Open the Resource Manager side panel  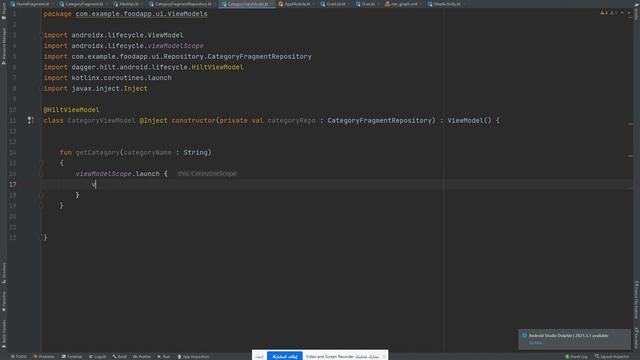[4, 46]
